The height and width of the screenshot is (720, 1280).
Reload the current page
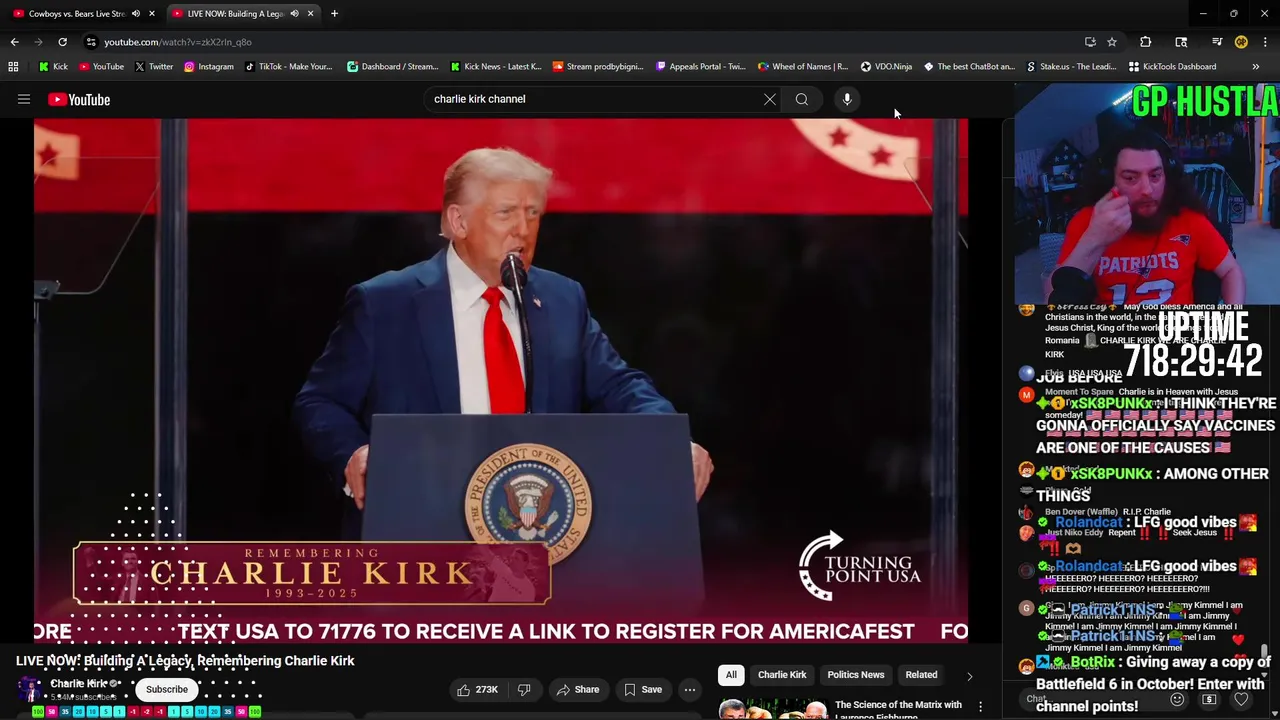pyautogui.click(x=62, y=42)
